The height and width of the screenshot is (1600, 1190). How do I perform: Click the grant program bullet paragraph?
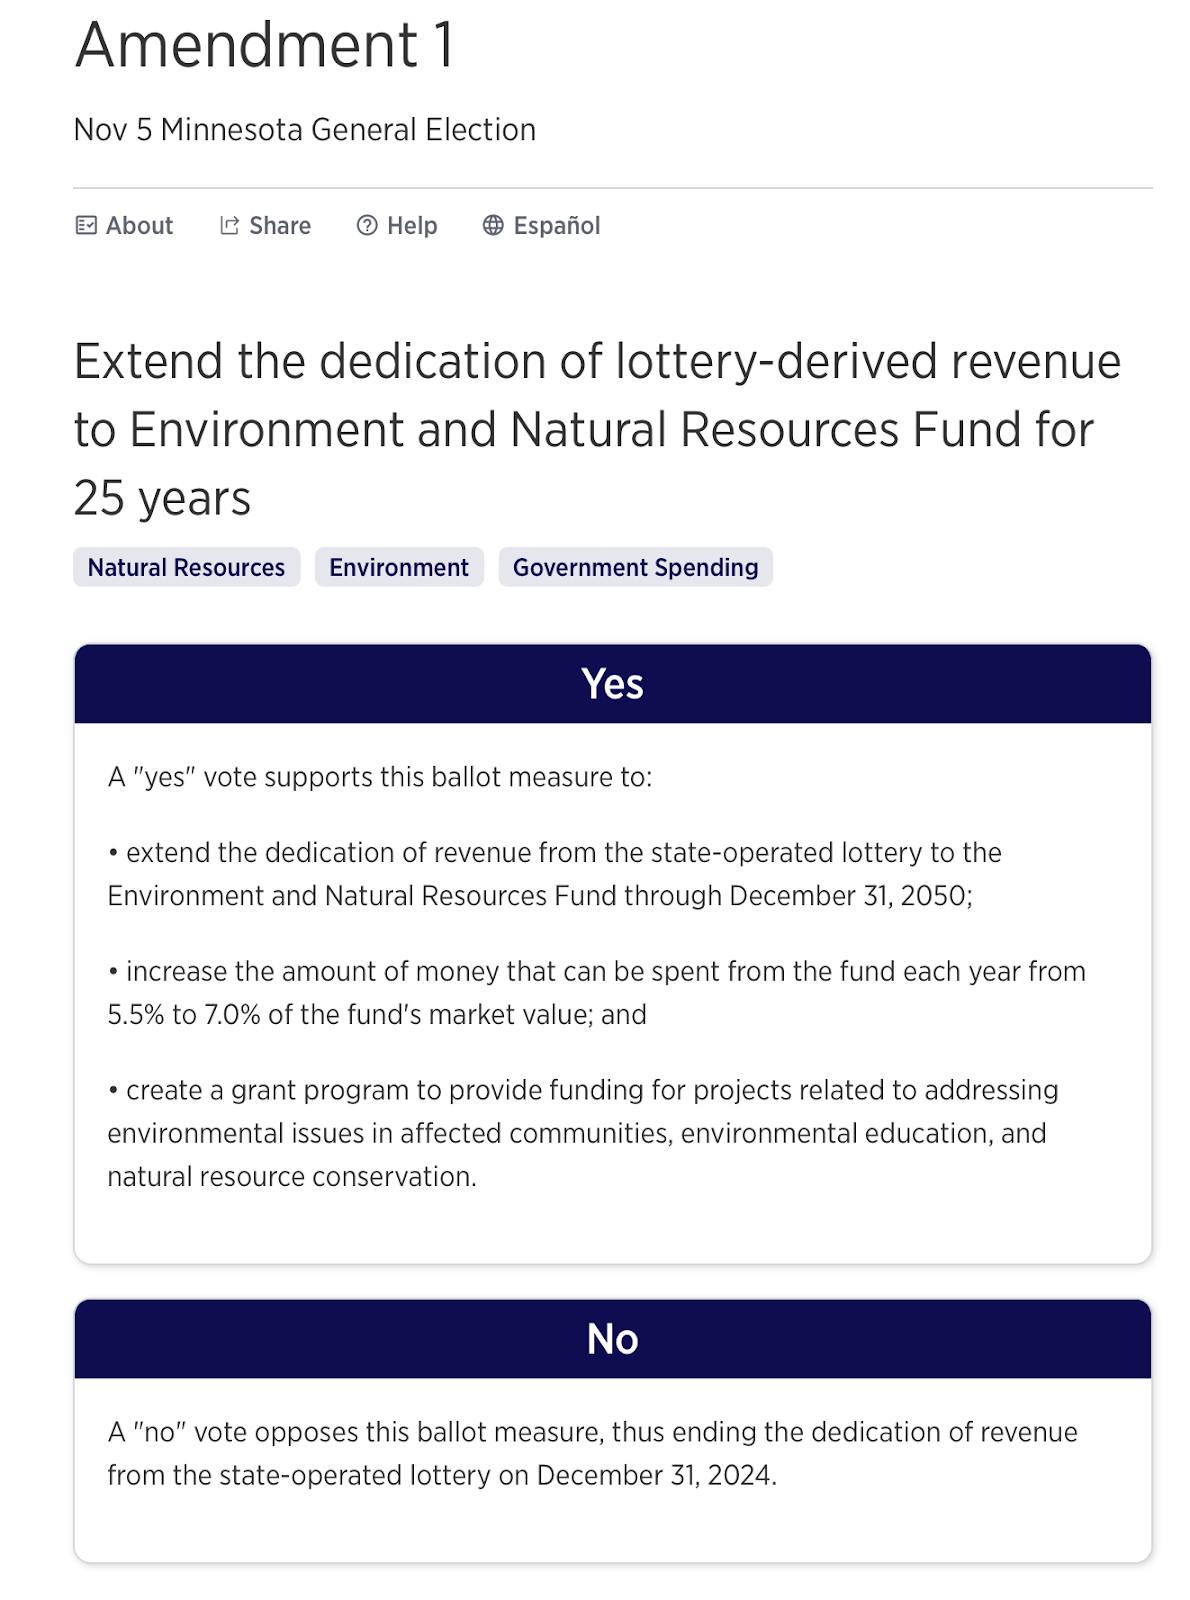582,1133
